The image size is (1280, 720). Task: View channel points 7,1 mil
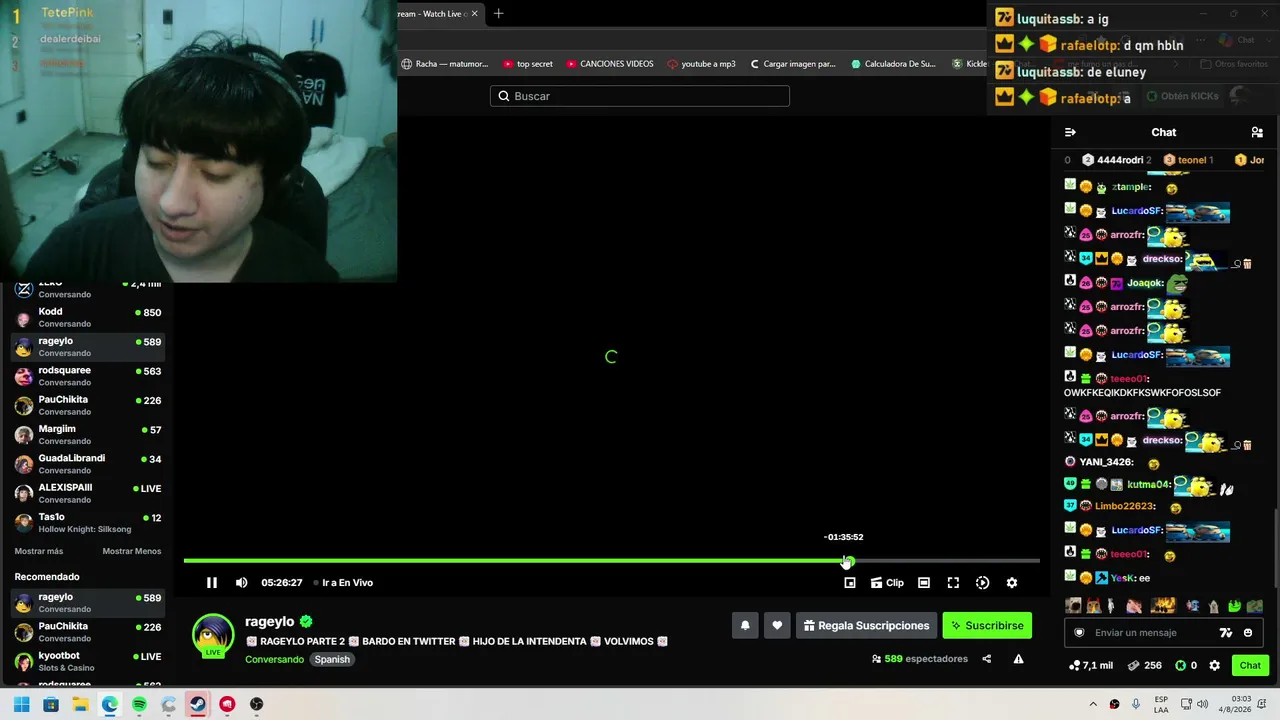[1091, 666]
